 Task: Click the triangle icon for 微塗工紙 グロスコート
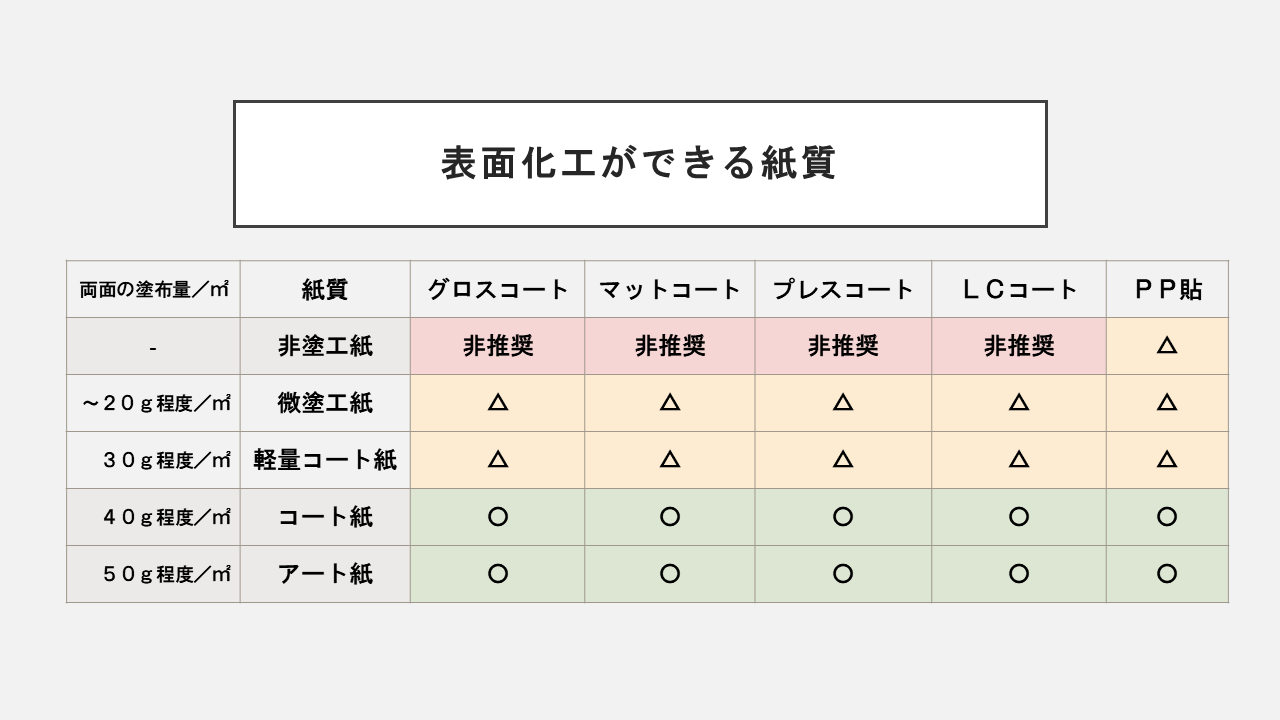coord(498,403)
